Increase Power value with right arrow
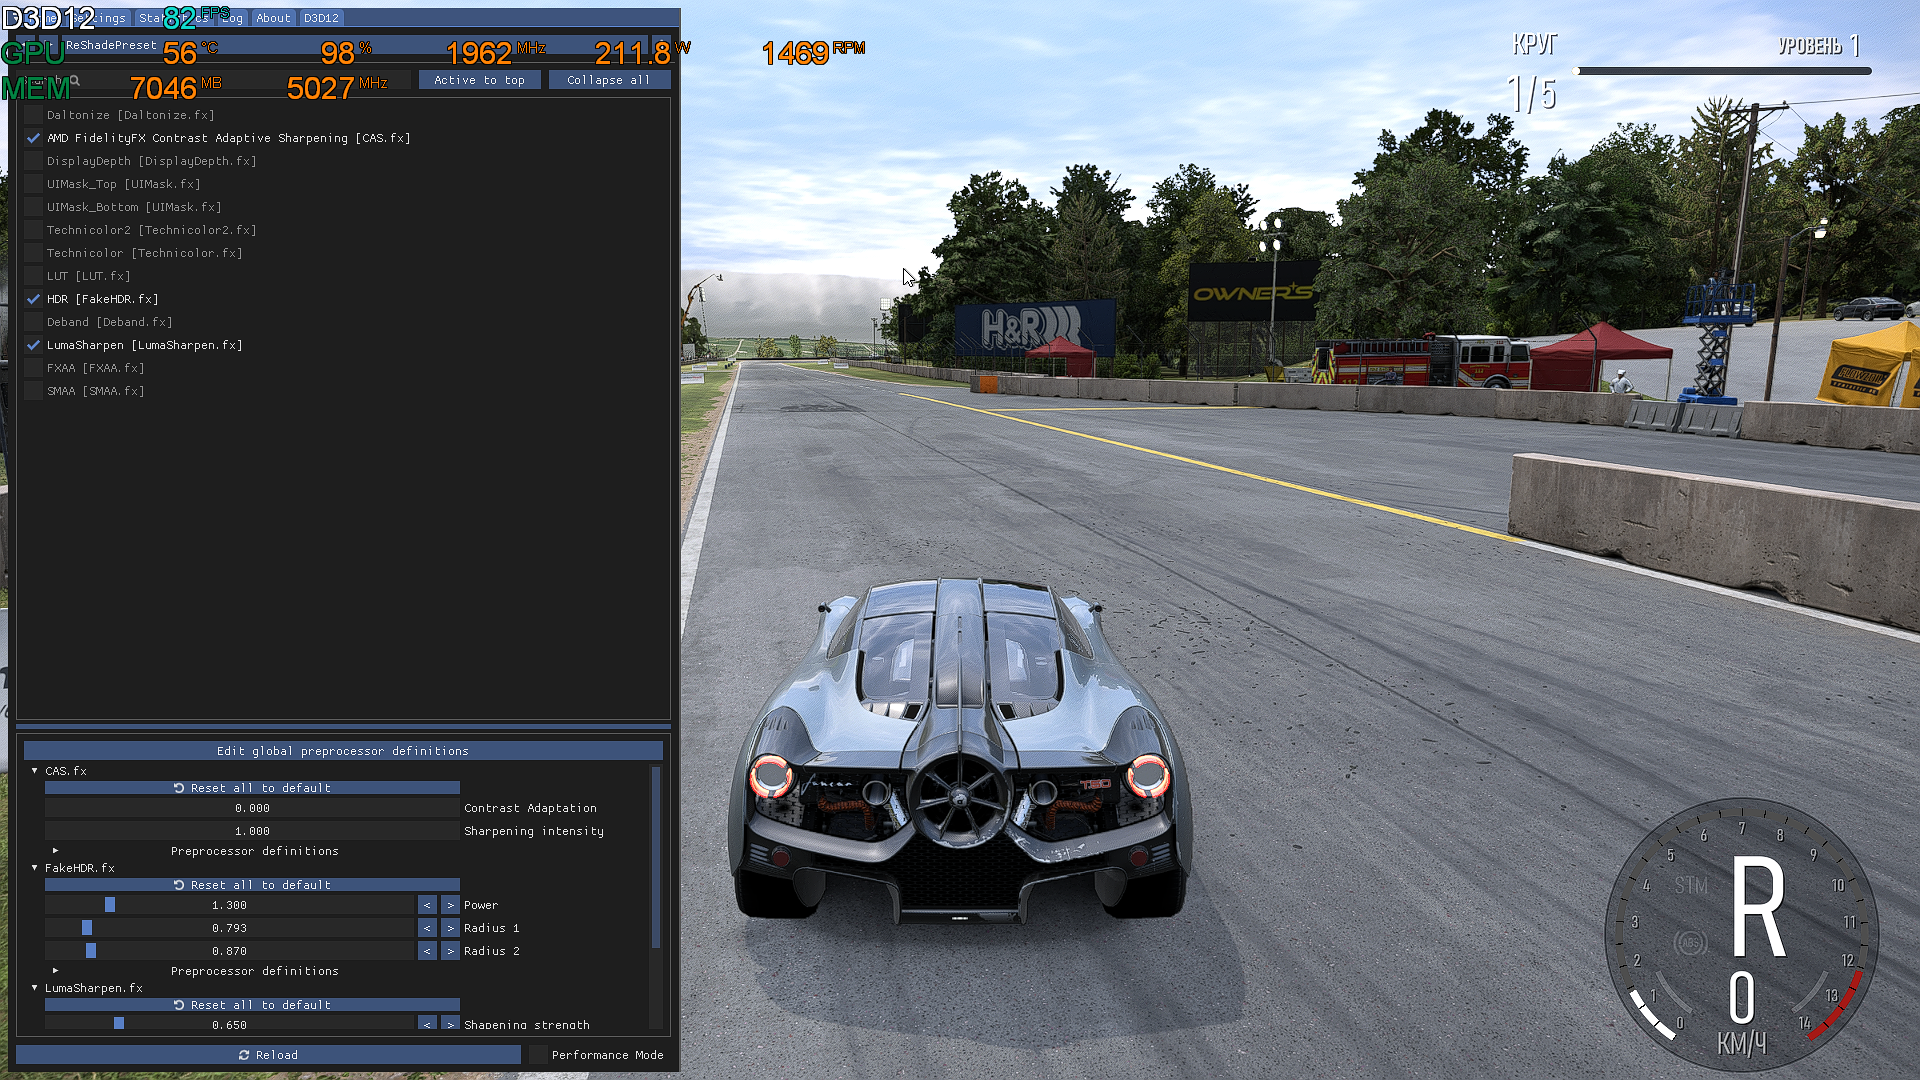Image resolution: width=1920 pixels, height=1080 pixels. tap(450, 905)
